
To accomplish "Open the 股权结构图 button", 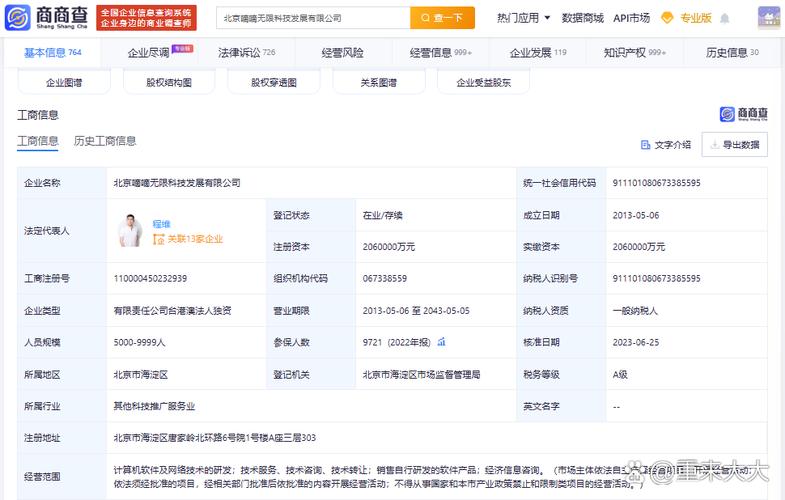I will point(169,83).
